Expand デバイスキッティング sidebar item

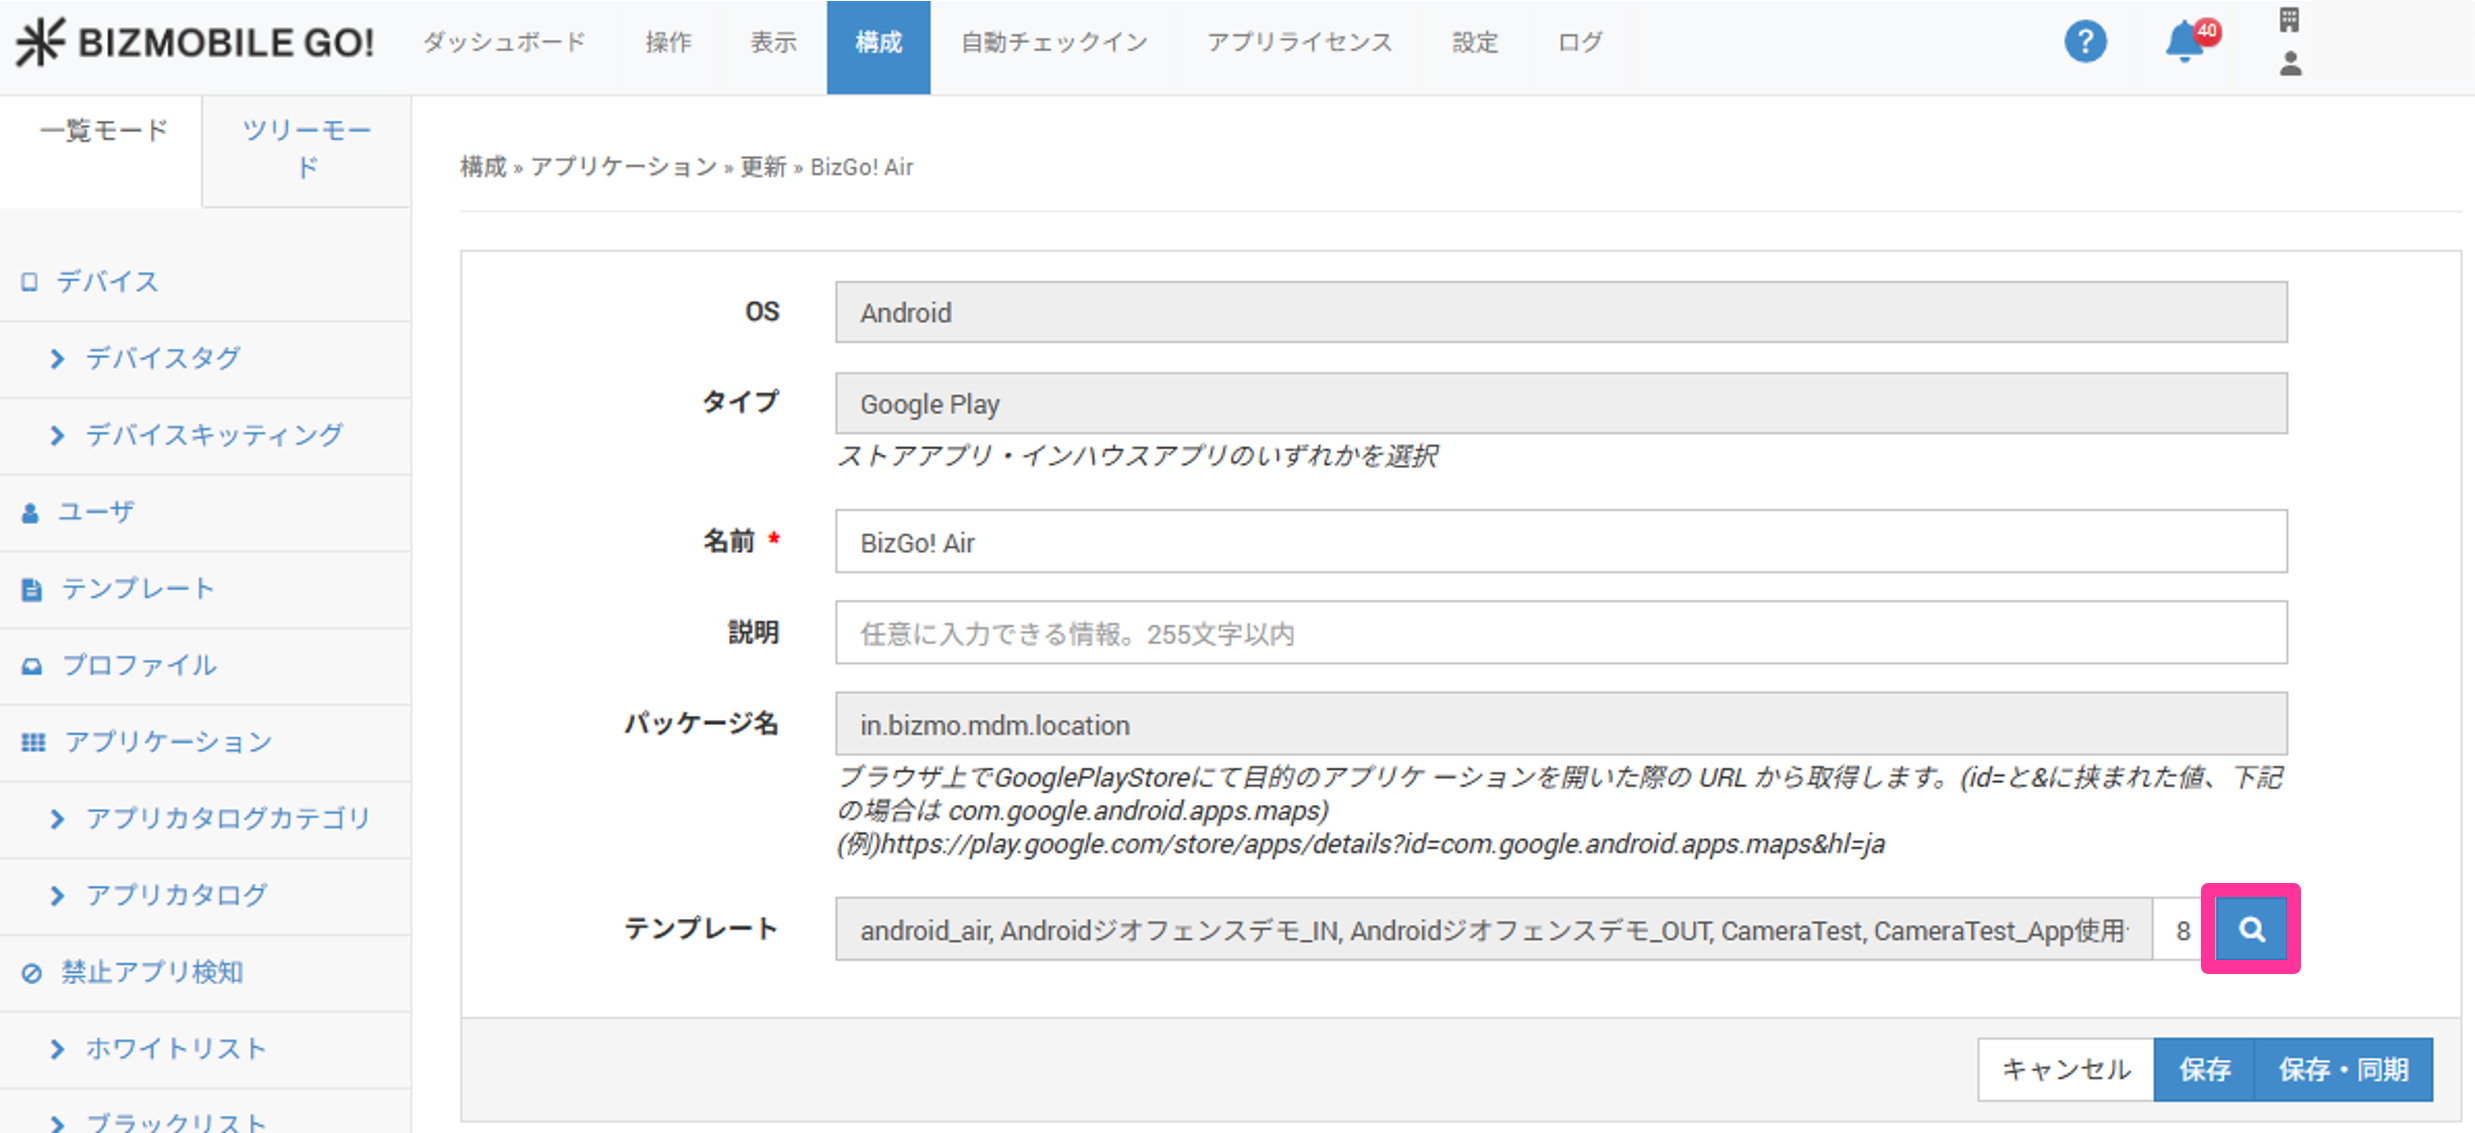point(213,435)
